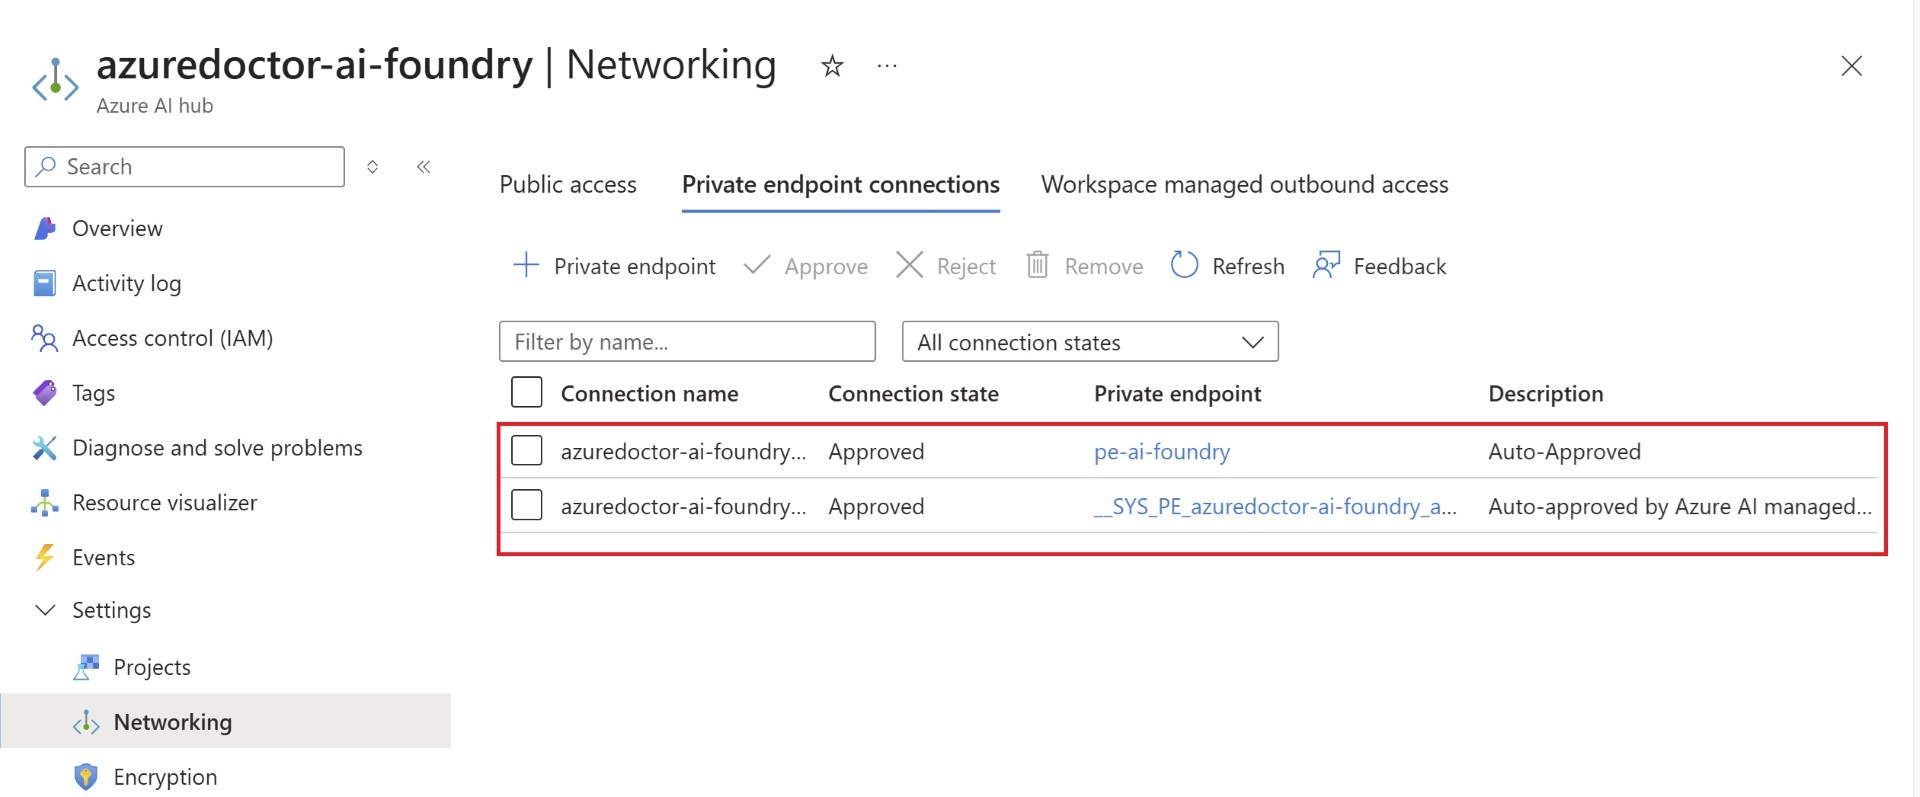Viewport: 1920px width, 797px height.
Task: Click the plus icon for Private endpoint
Action: 526,265
